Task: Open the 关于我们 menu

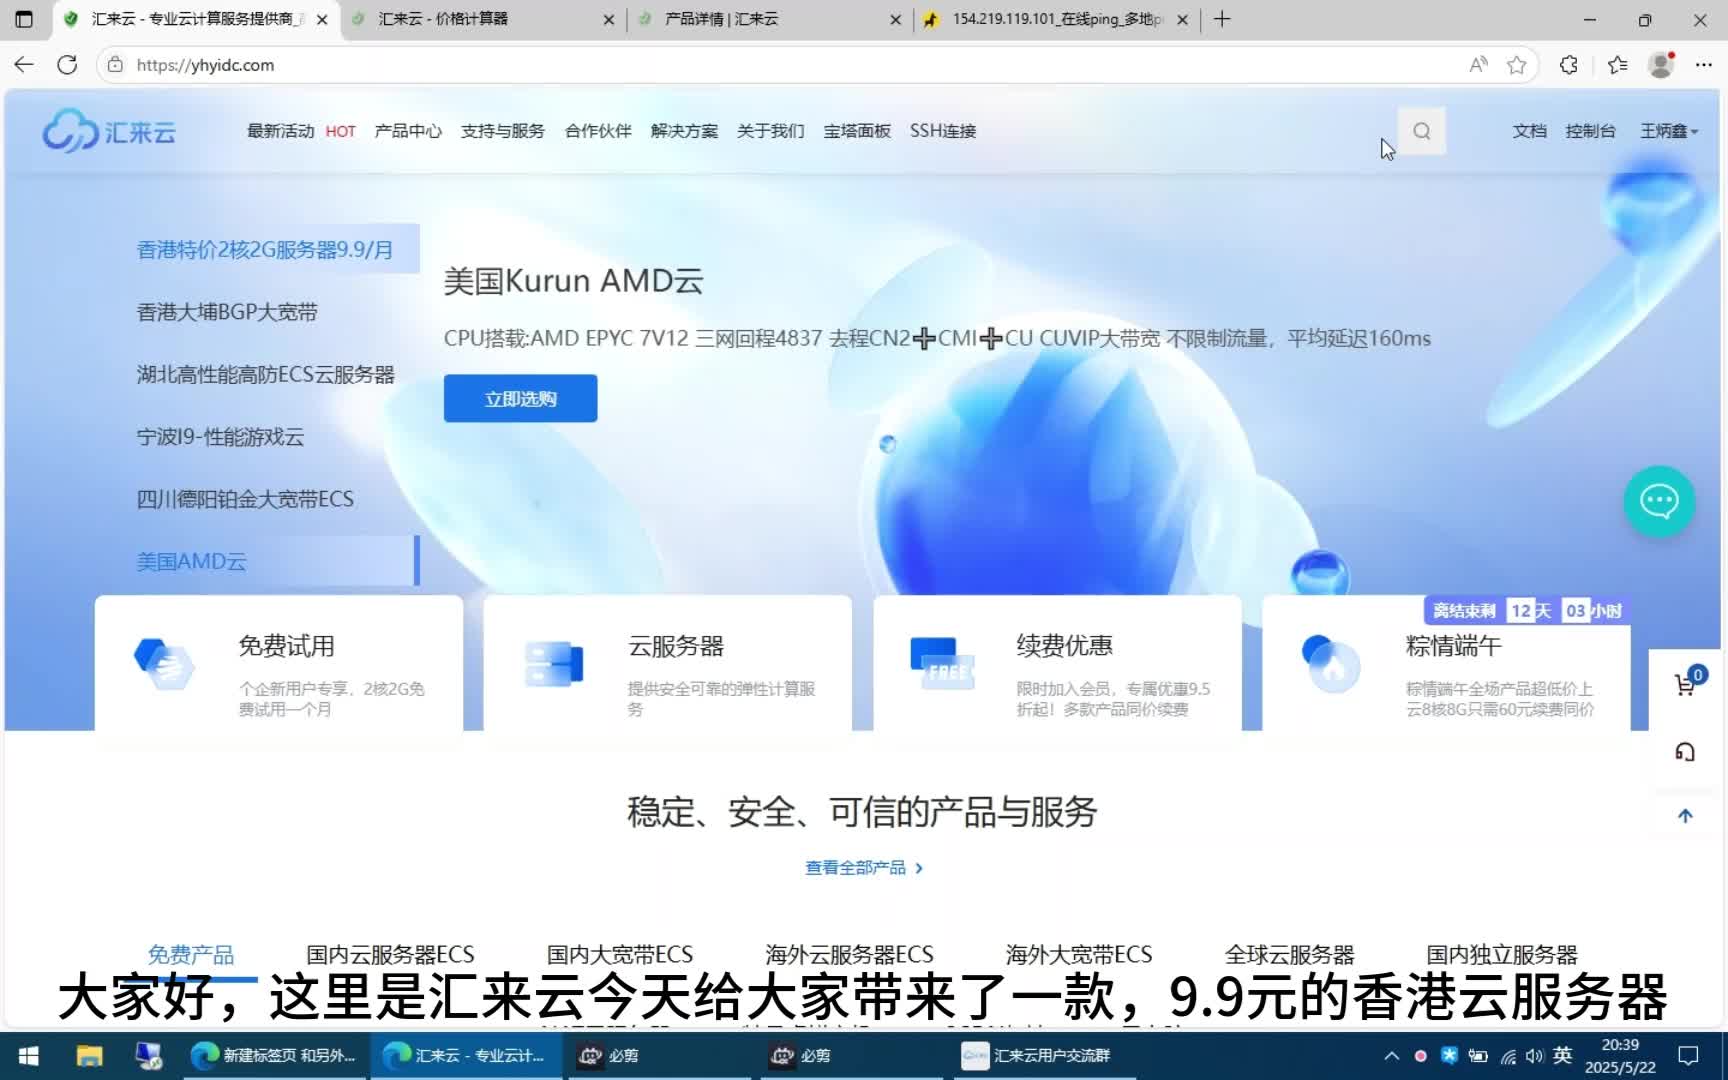Action: tap(770, 131)
